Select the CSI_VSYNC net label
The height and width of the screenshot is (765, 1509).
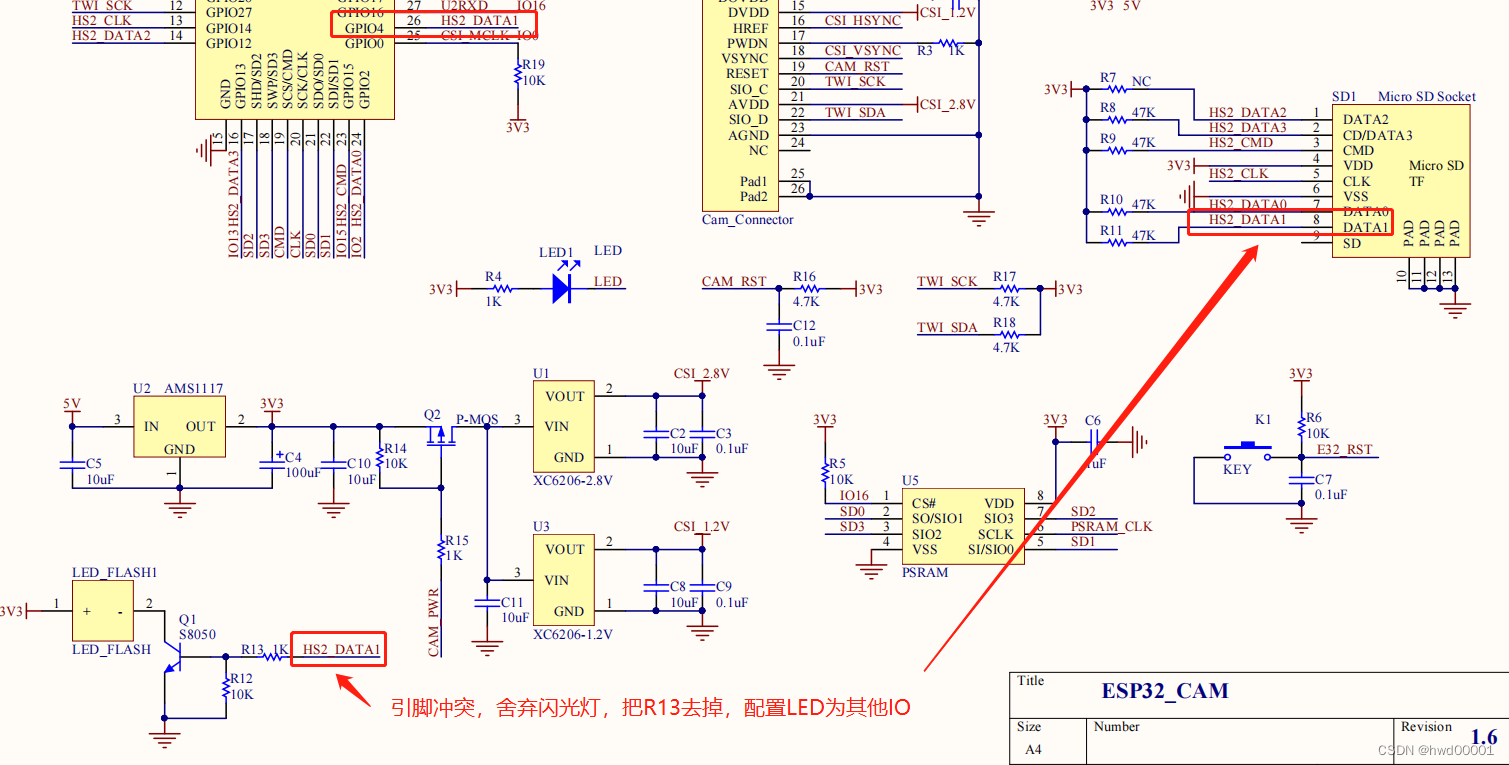(x=862, y=51)
